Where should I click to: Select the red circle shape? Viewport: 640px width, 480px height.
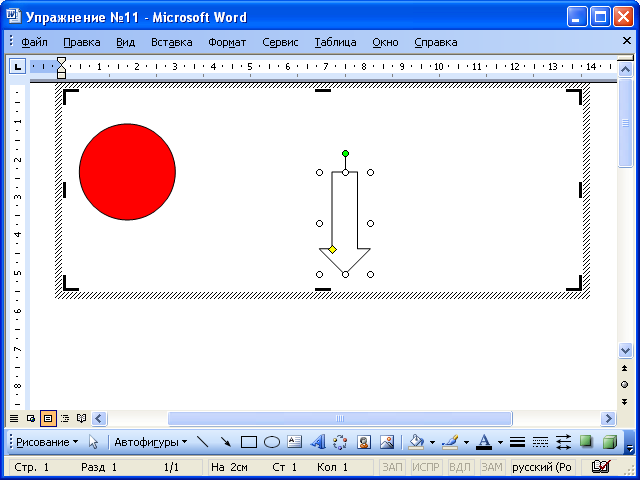(127, 172)
